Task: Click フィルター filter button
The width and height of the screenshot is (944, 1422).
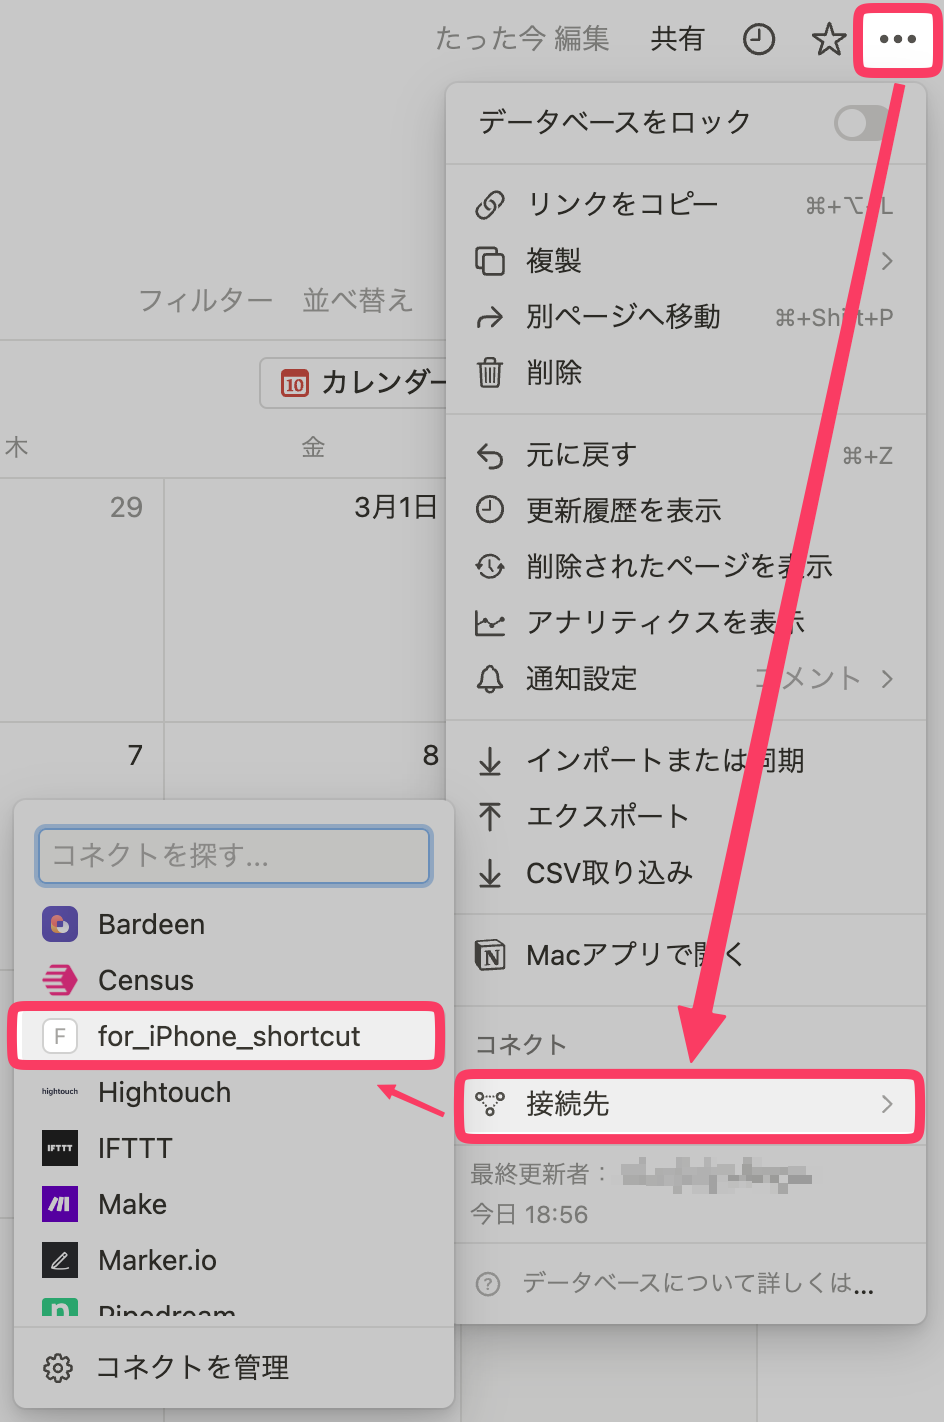Action: point(205,300)
